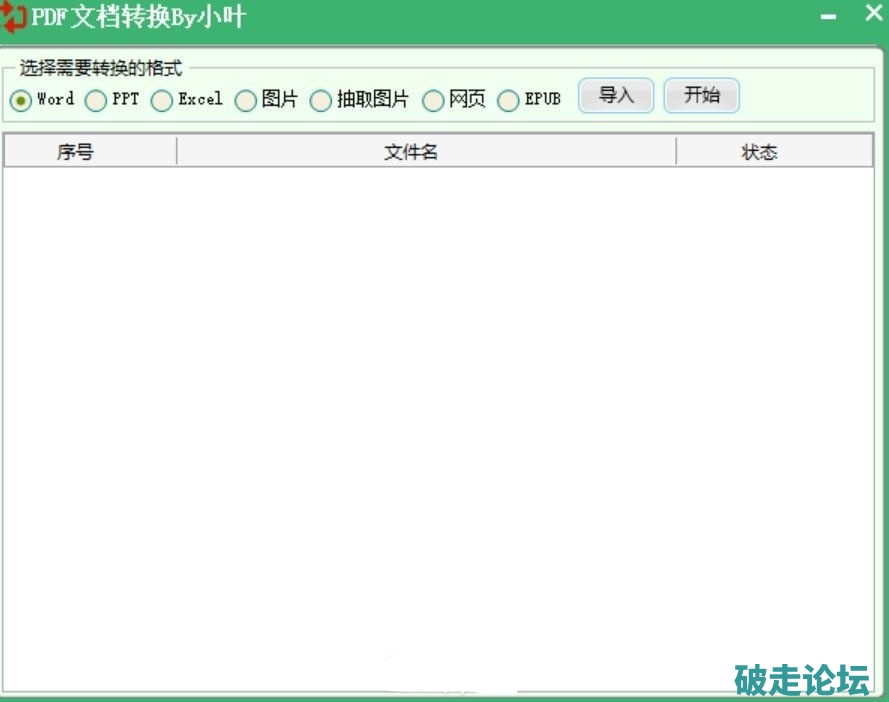The width and height of the screenshot is (889, 702).
Task: Sort by the 文件名 column header
Action: [411, 152]
